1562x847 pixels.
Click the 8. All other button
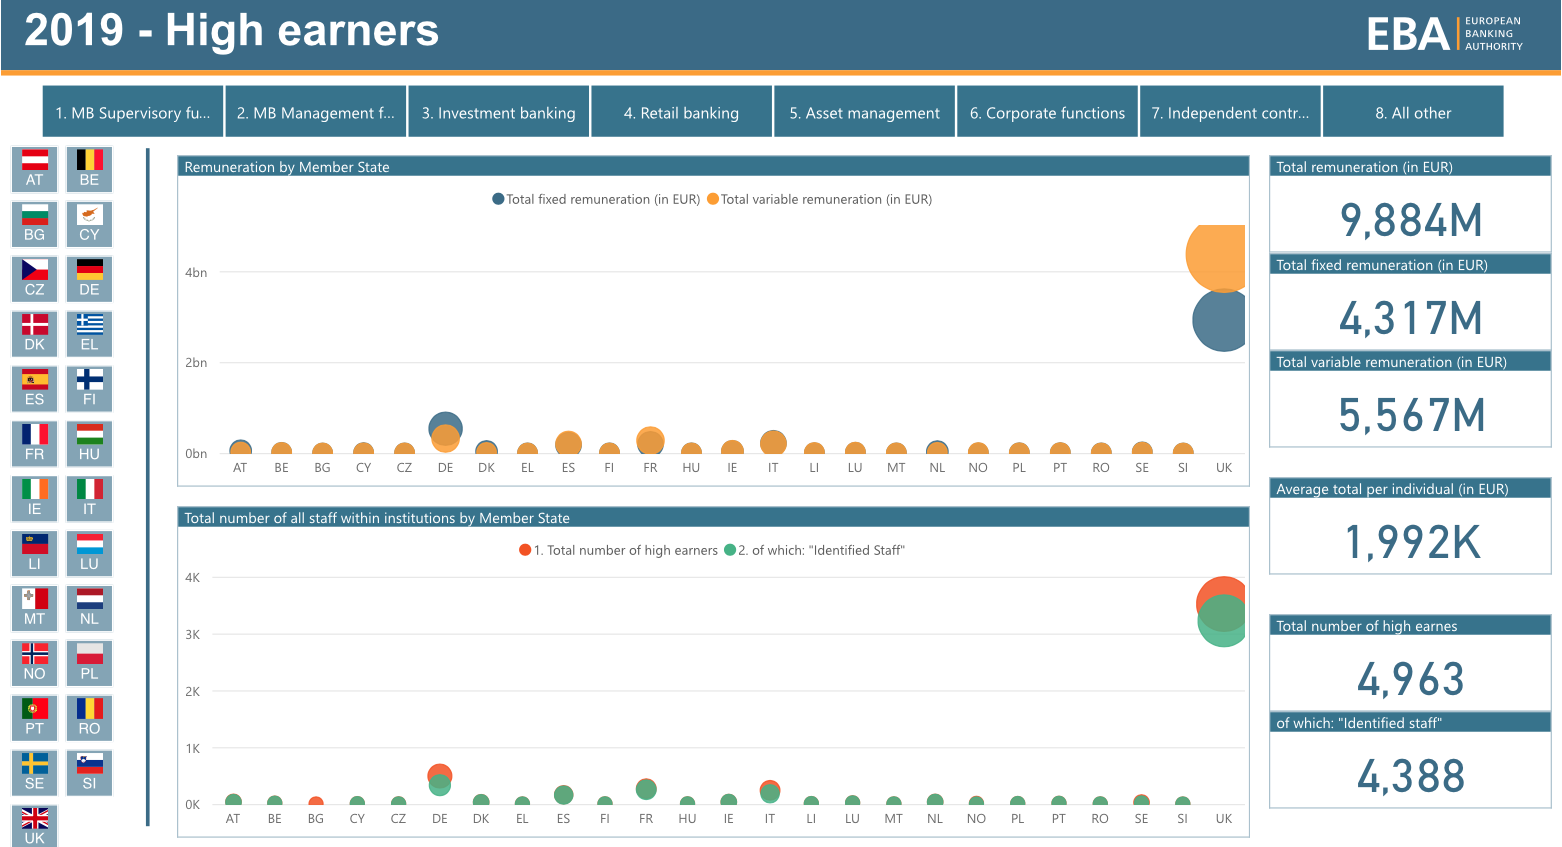click(x=1412, y=112)
